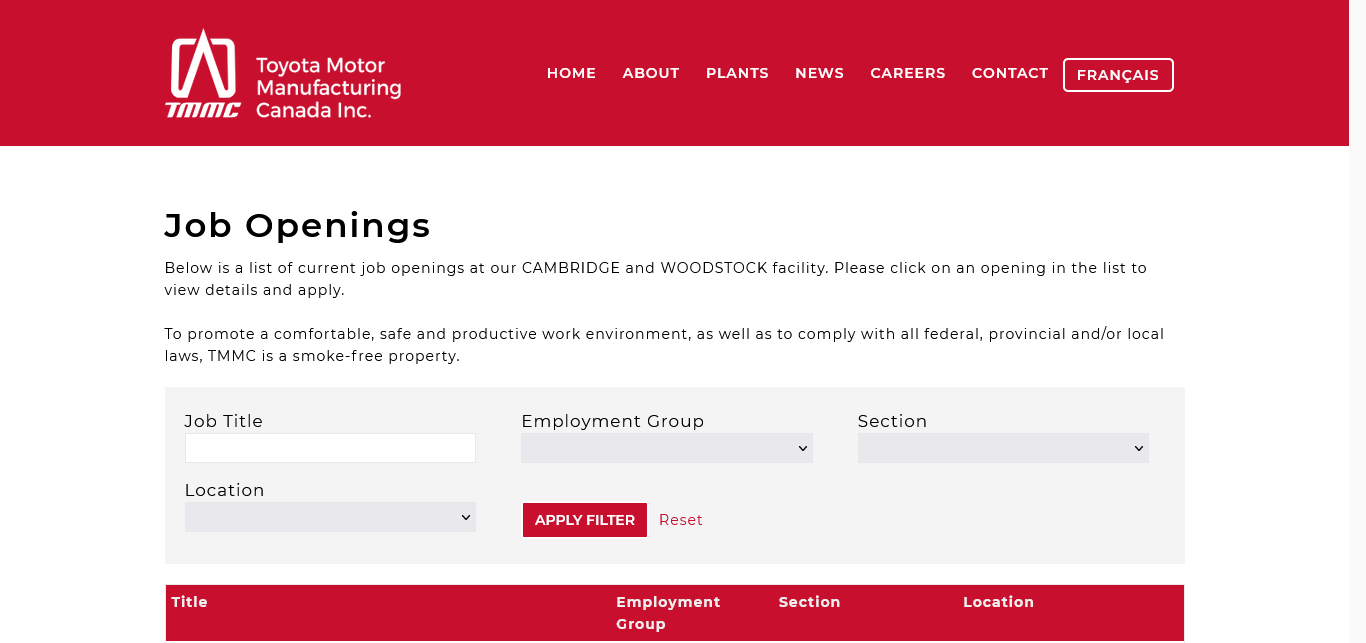Click into the Job Title input field

(330, 448)
